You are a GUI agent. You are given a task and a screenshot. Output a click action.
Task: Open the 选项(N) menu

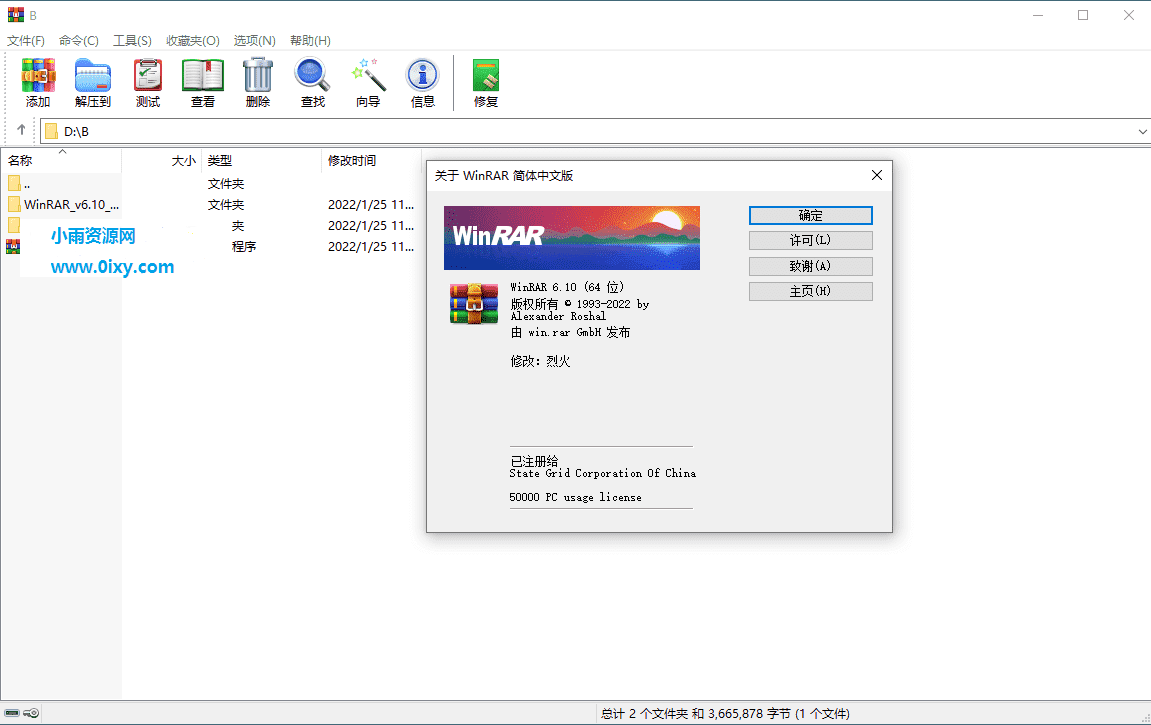tap(254, 40)
